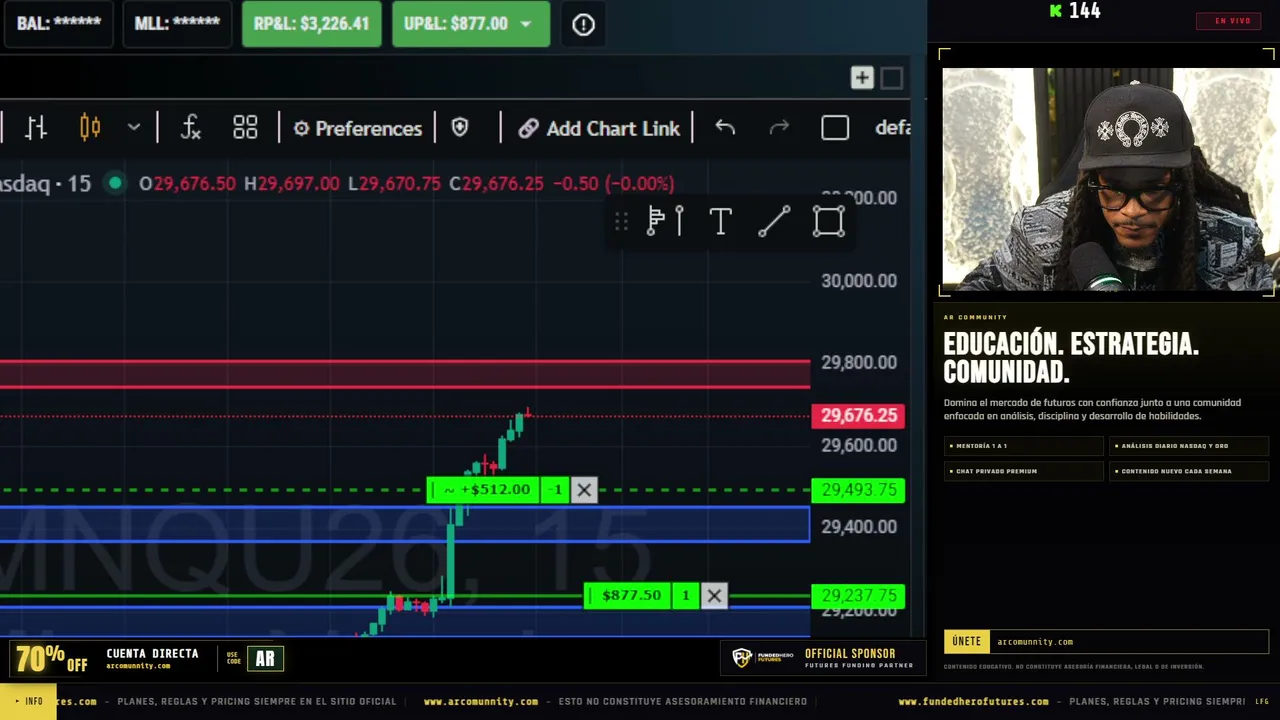Viewport: 1280px width, 720px height.
Task: Click the red resistance zone band
Action: pyautogui.click(x=404, y=374)
